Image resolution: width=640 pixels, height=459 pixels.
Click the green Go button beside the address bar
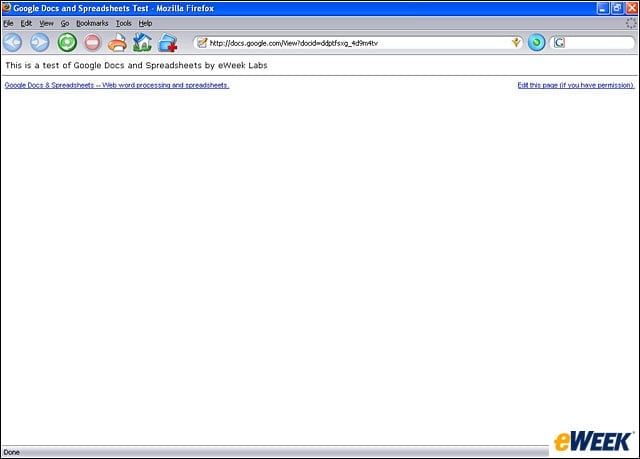click(x=536, y=42)
